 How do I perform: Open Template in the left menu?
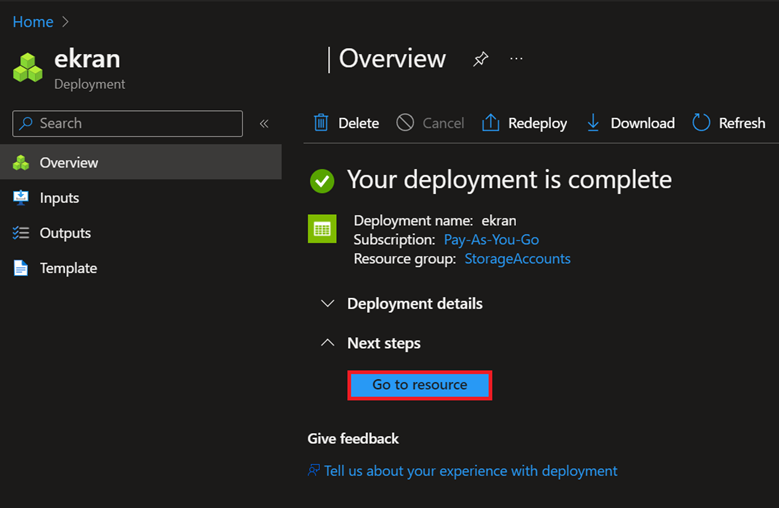pyautogui.click(x=68, y=268)
